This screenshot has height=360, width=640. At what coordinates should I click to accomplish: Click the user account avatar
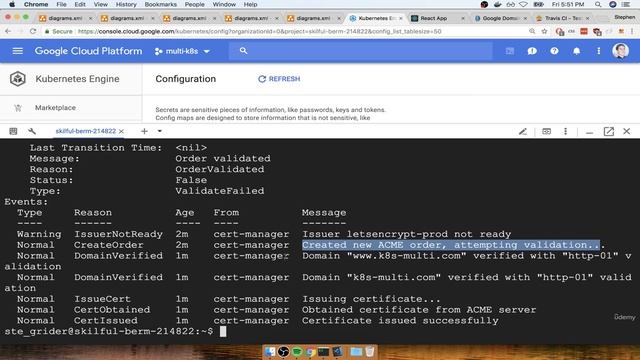[620, 51]
